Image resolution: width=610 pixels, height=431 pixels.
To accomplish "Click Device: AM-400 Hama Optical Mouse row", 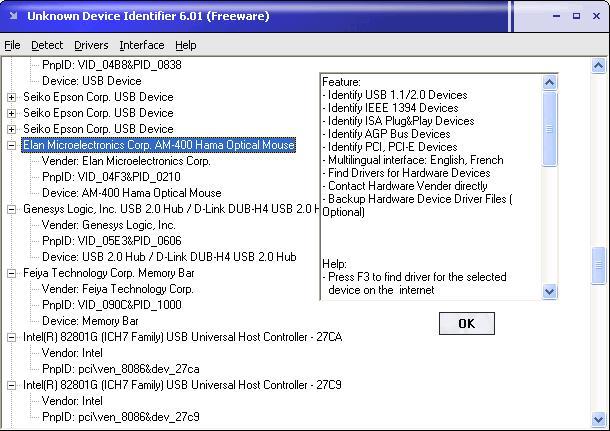I will 132,193.
